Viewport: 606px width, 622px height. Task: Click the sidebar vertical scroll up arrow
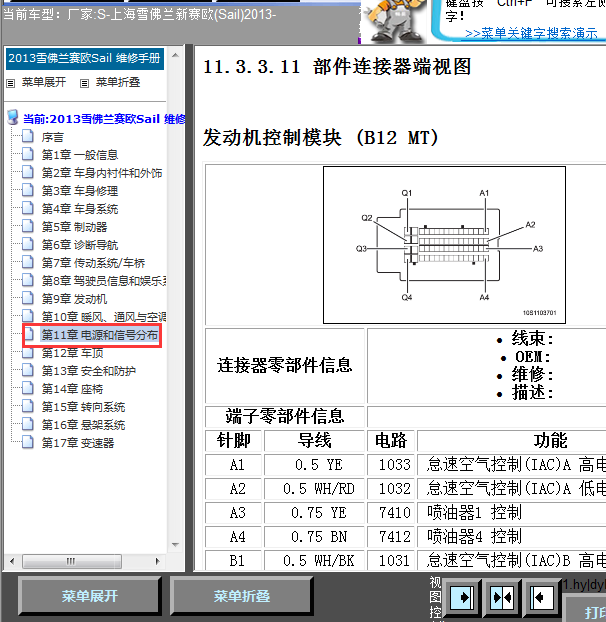pos(175,55)
